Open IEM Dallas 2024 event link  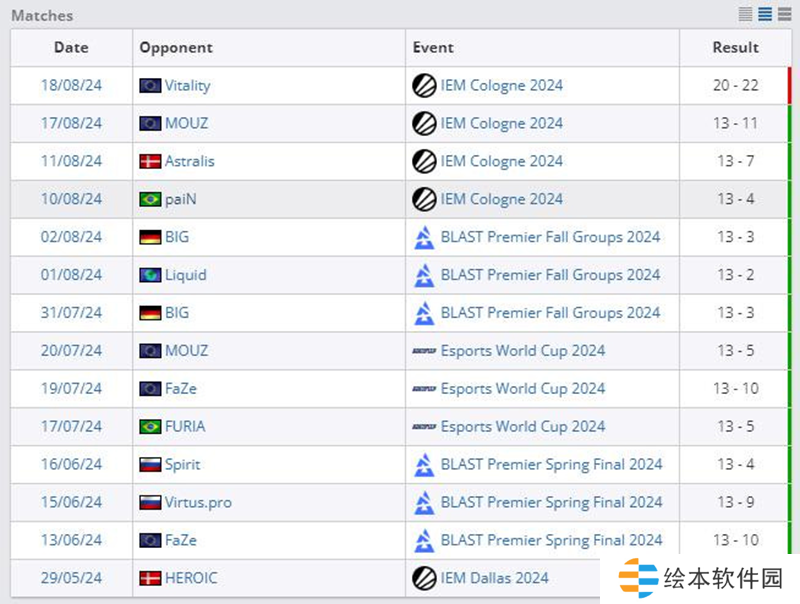tap(494, 578)
